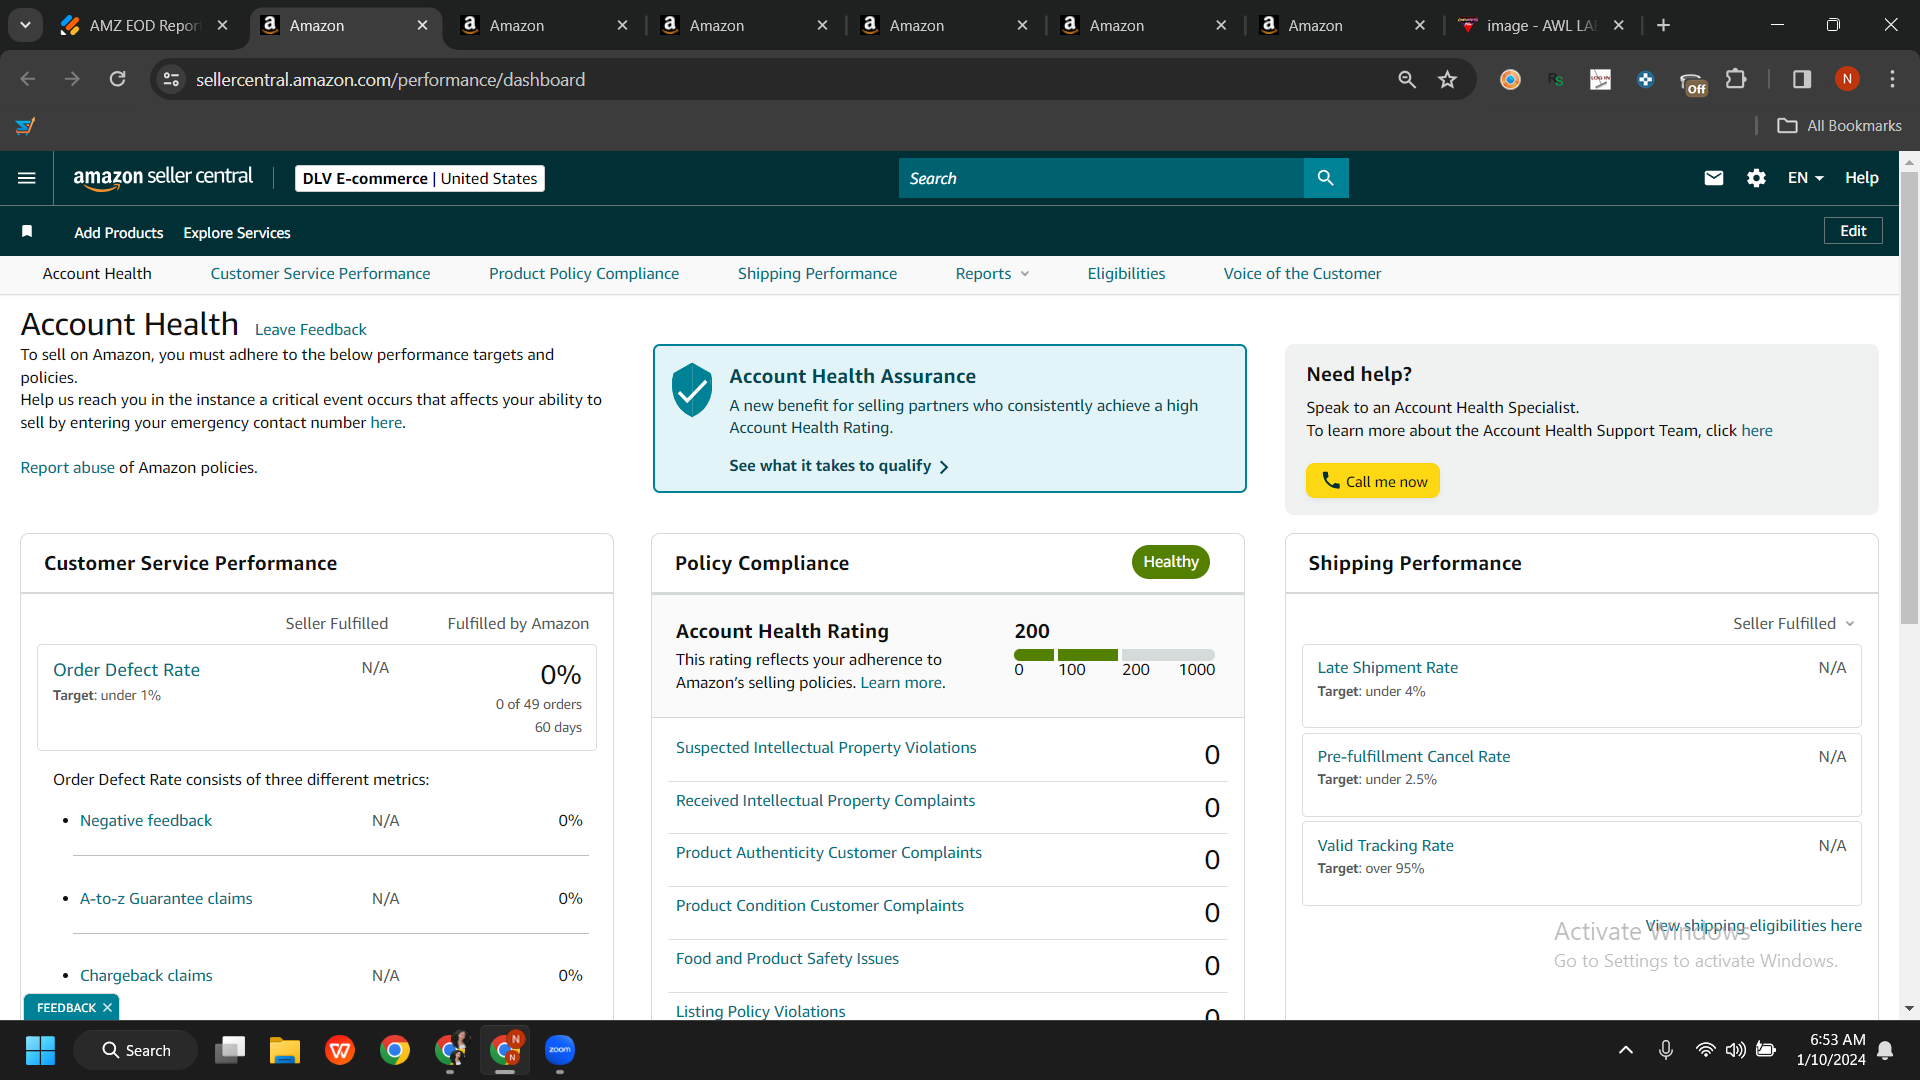Click the Call me now button
The height and width of the screenshot is (1080, 1920).
point(1373,481)
